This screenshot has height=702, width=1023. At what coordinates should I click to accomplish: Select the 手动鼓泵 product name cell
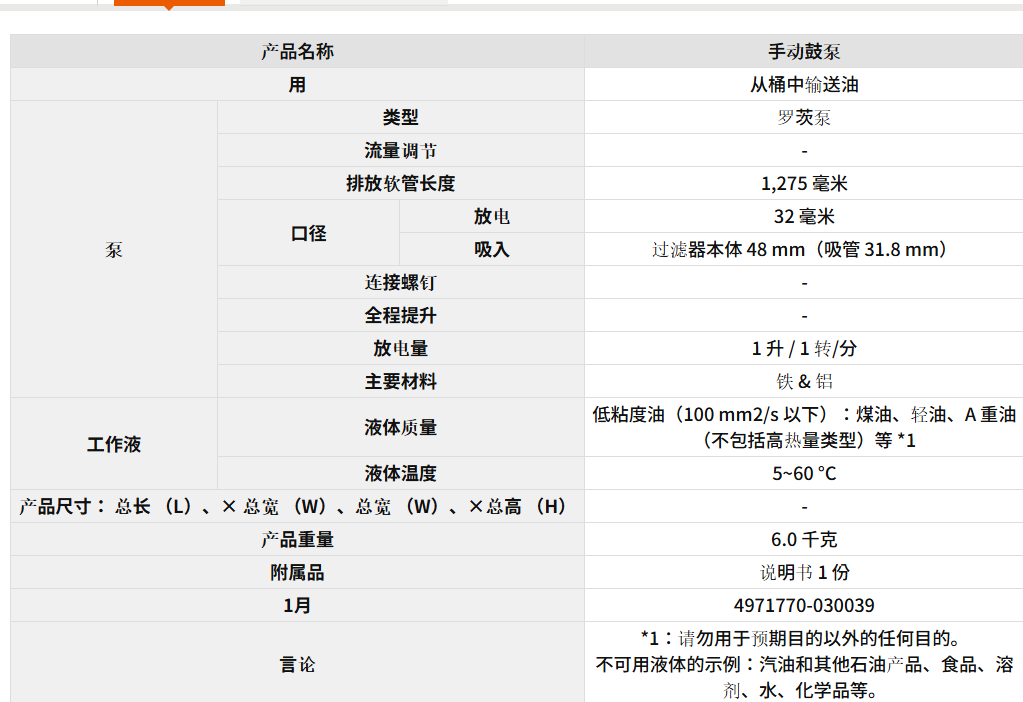803,52
